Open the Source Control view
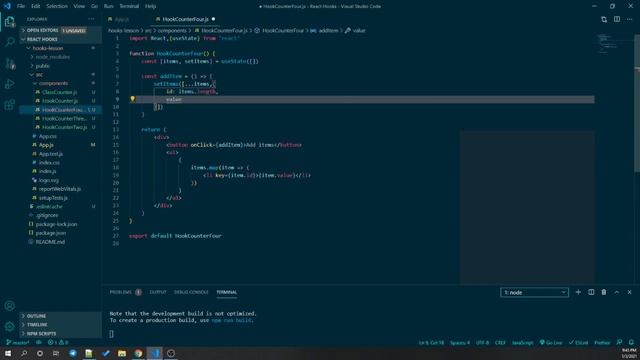The image size is (640, 360). click(10, 63)
